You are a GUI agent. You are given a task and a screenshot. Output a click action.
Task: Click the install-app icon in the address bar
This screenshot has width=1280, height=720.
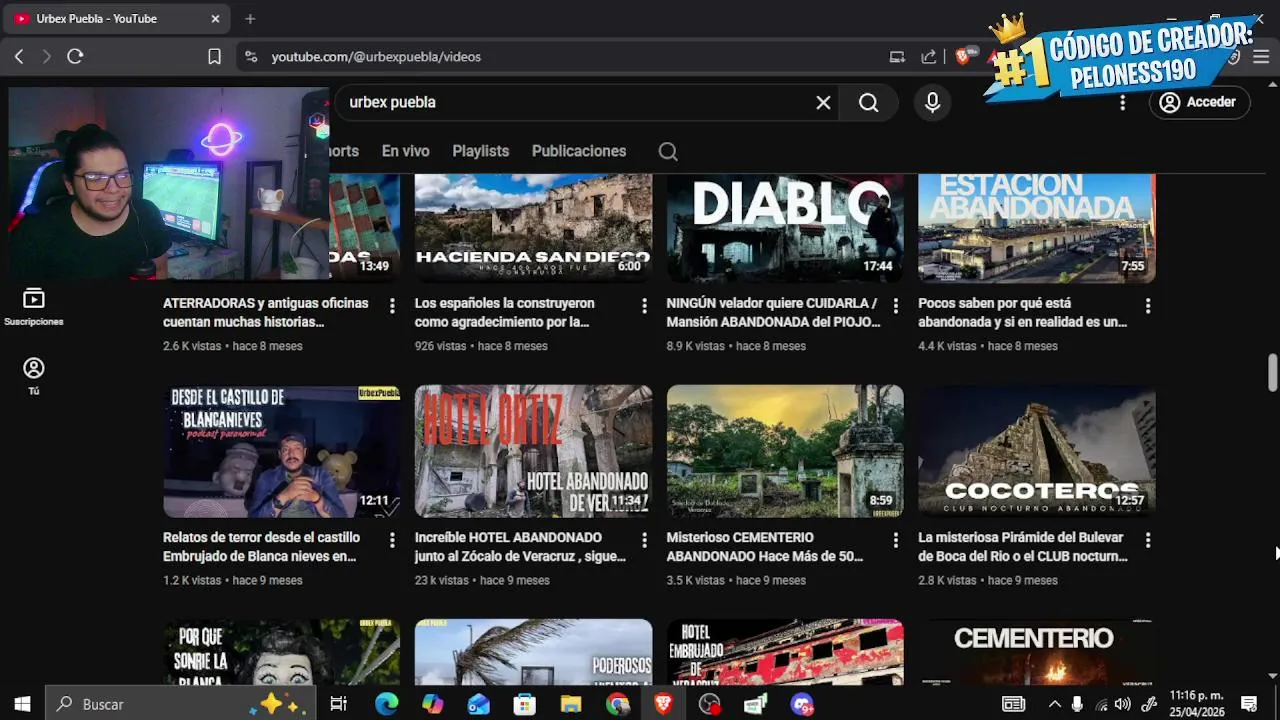click(x=897, y=57)
